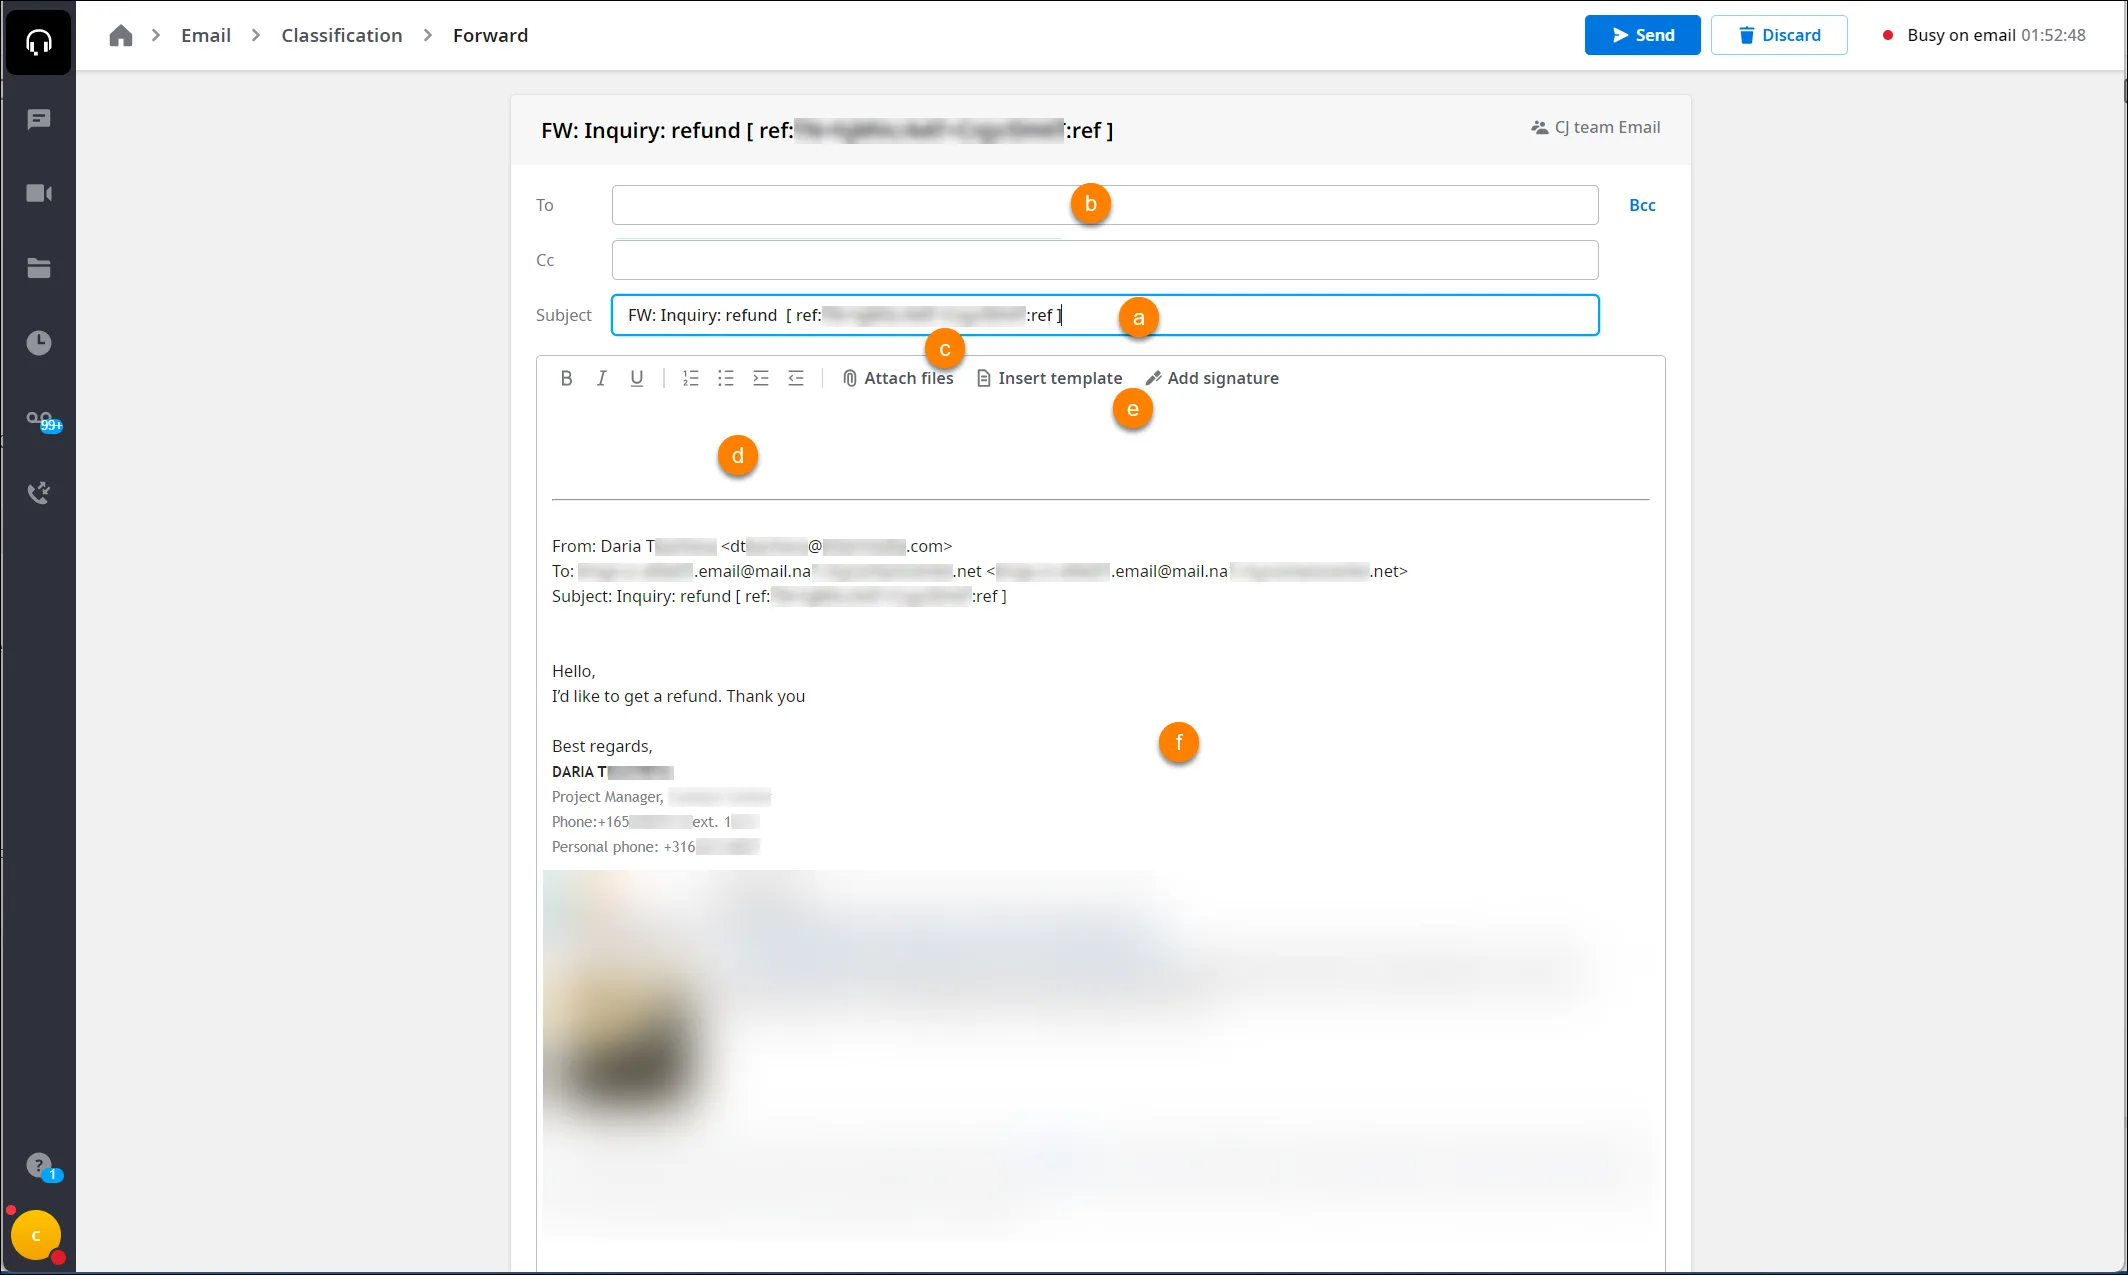2128x1275 pixels.
Task: Click Add signature
Action: pos(1212,378)
